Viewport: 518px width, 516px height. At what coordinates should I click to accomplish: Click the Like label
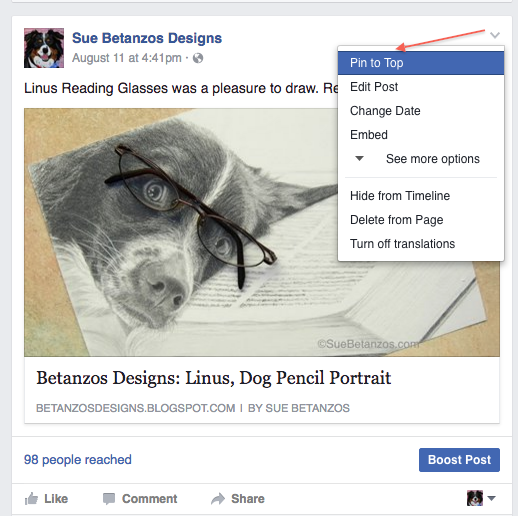pos(56,499)
